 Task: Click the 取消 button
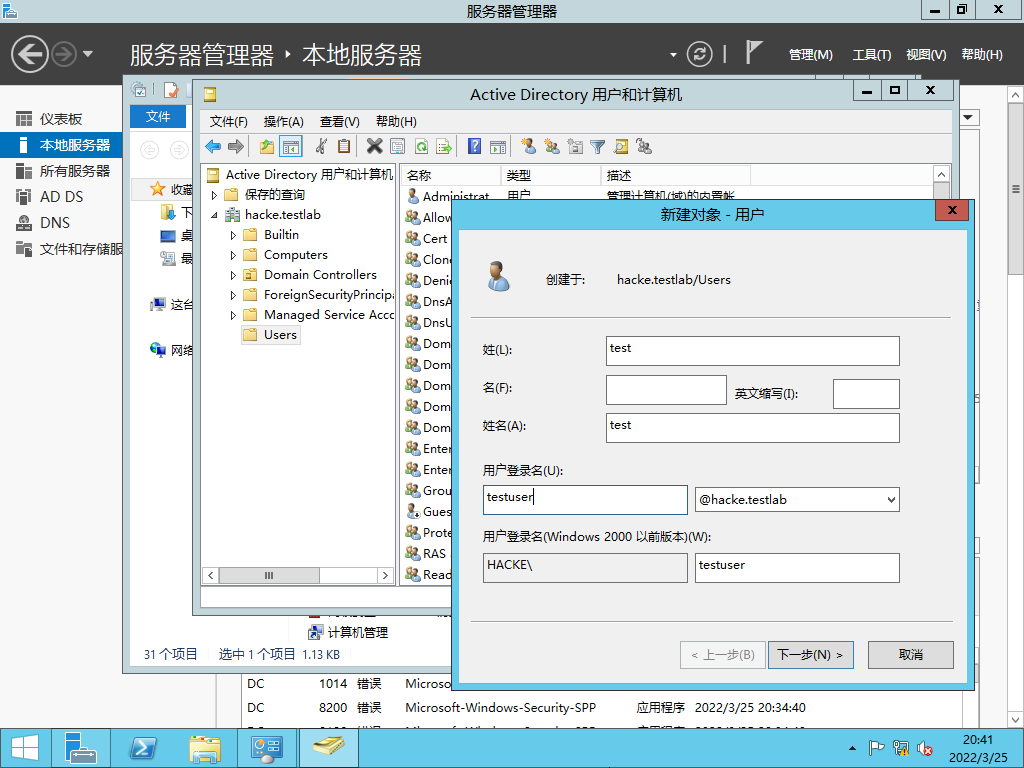910,654
